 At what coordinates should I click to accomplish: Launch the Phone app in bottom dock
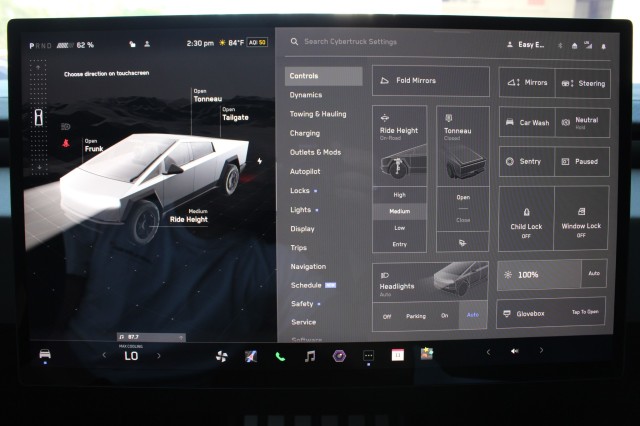coord(280,355)
